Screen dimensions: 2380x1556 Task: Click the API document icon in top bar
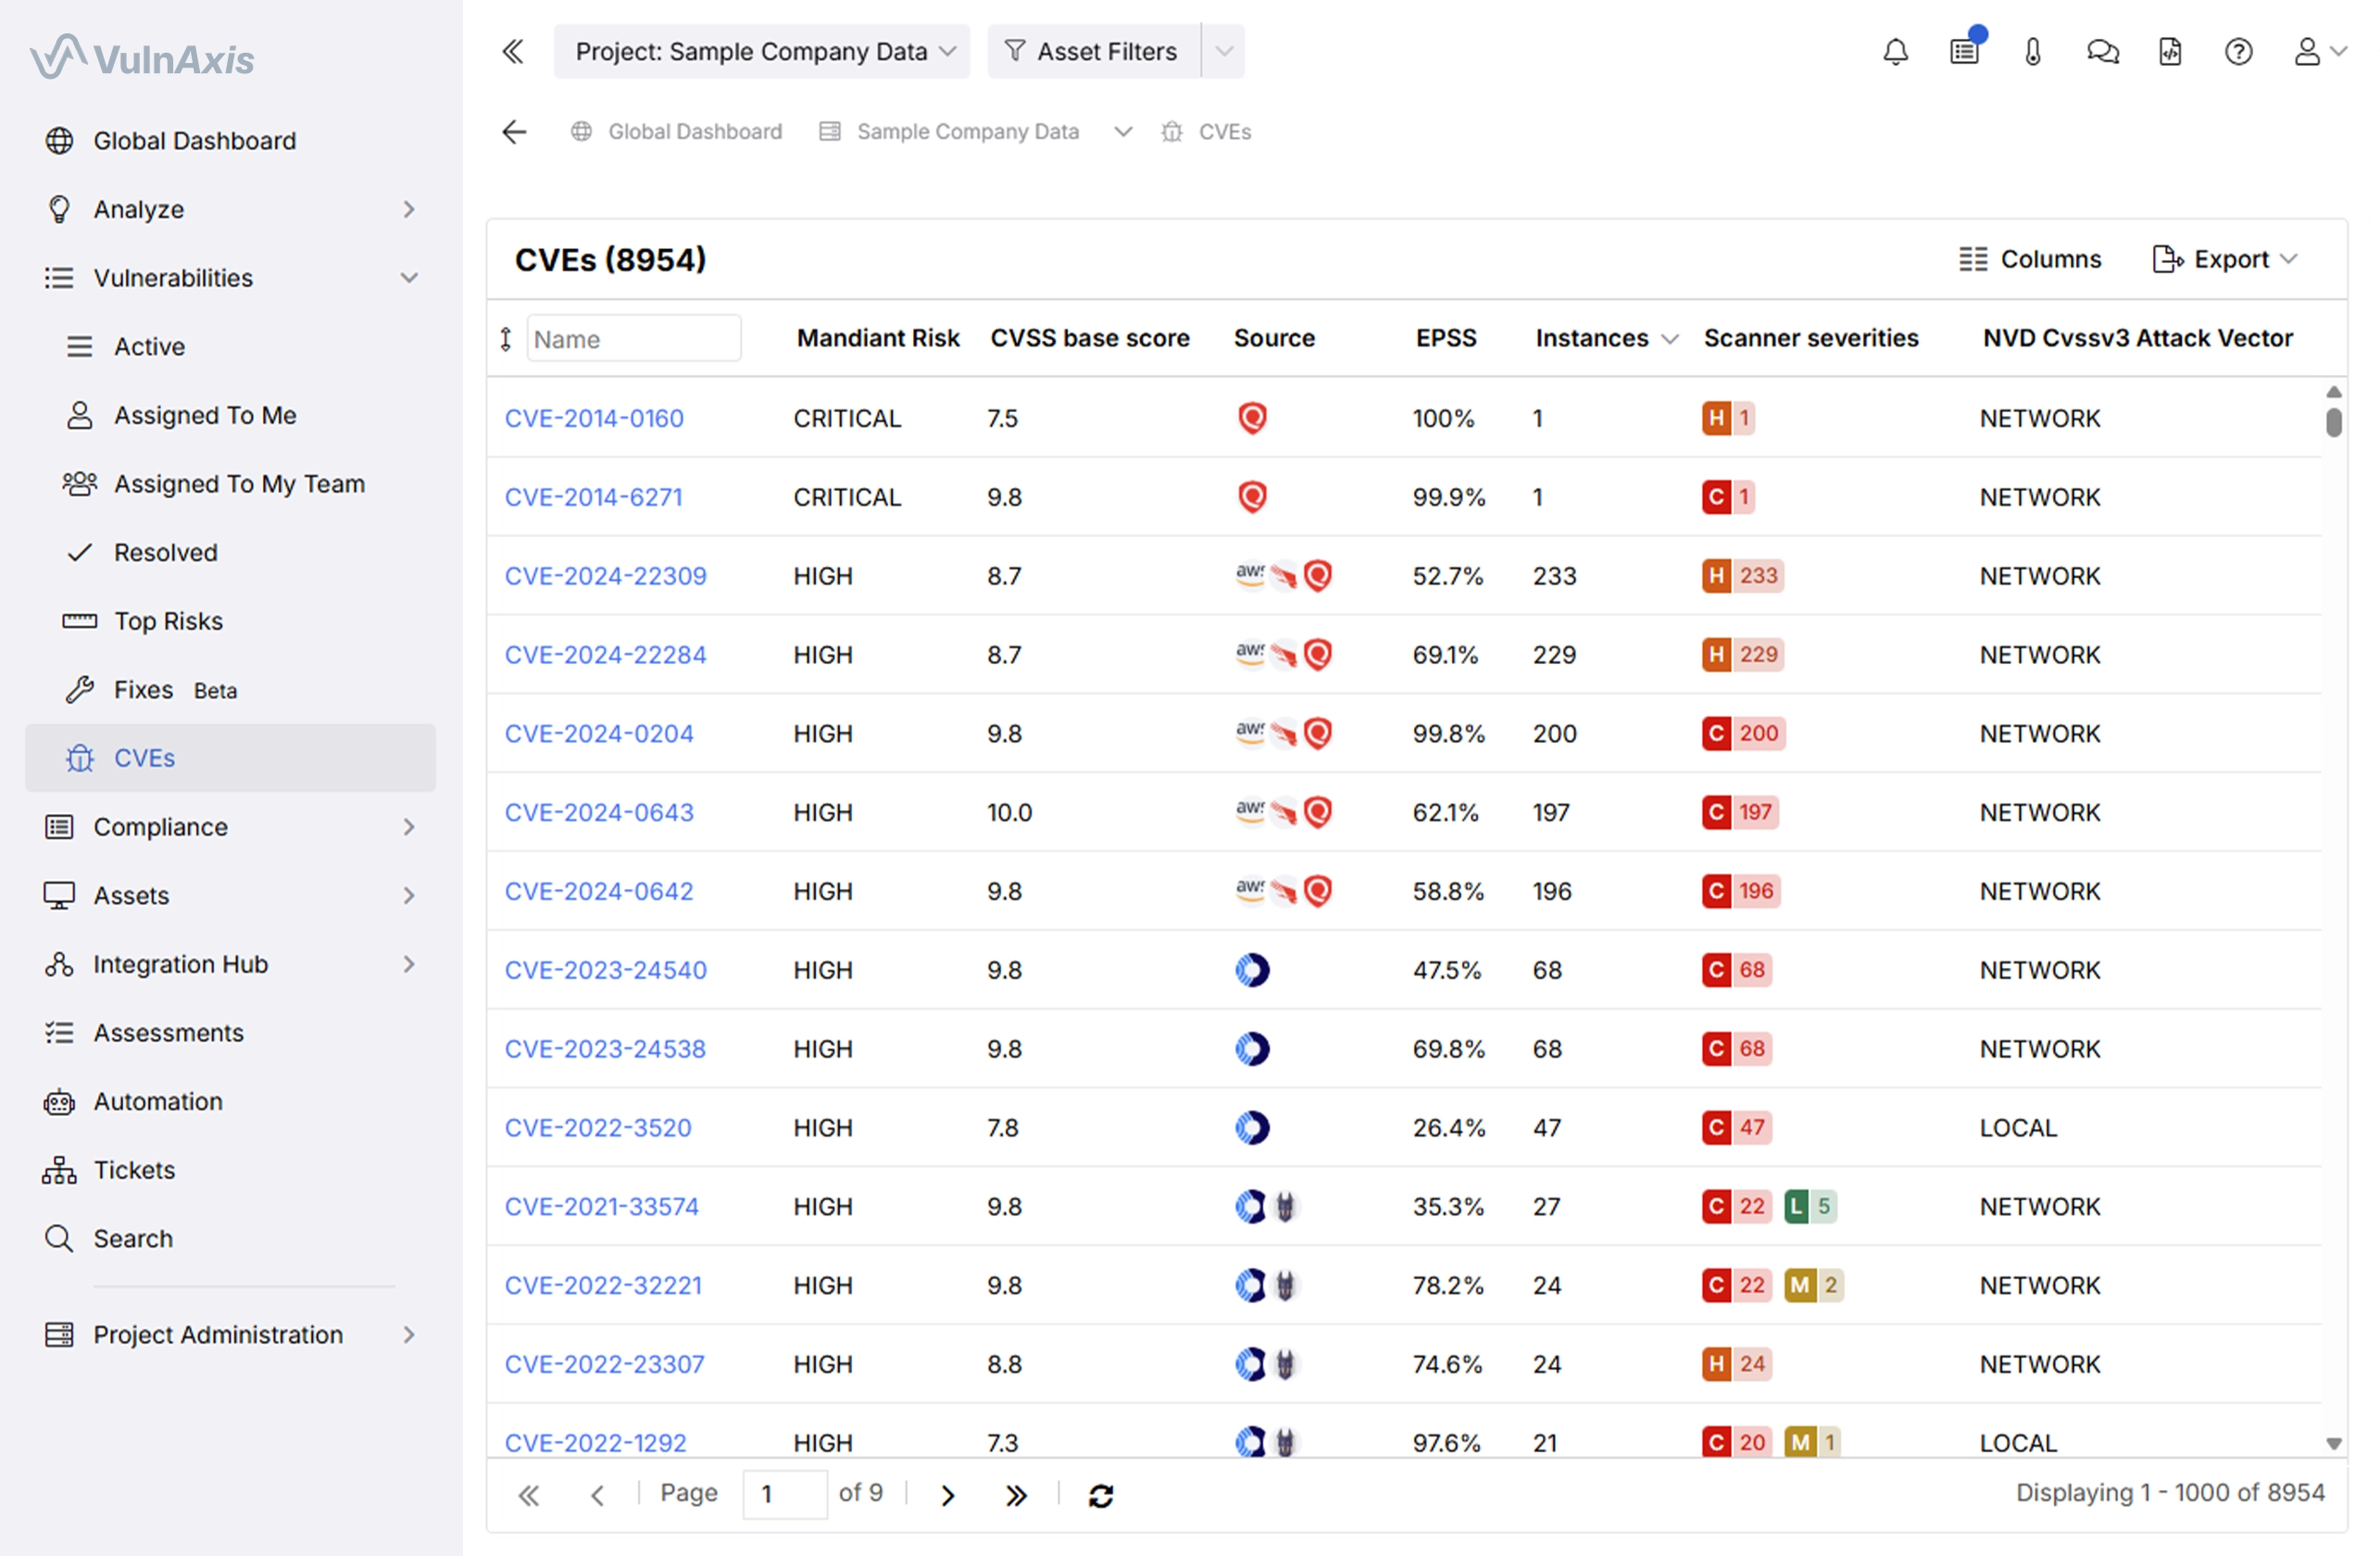click(x=2170, y=51)
